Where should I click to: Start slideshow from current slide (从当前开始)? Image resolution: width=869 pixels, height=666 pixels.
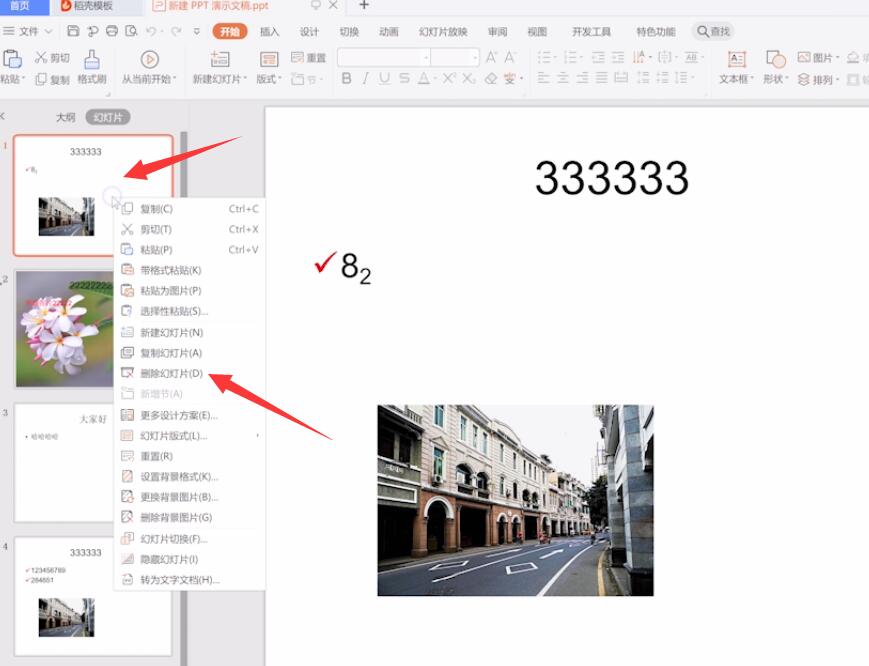(149, 67)
